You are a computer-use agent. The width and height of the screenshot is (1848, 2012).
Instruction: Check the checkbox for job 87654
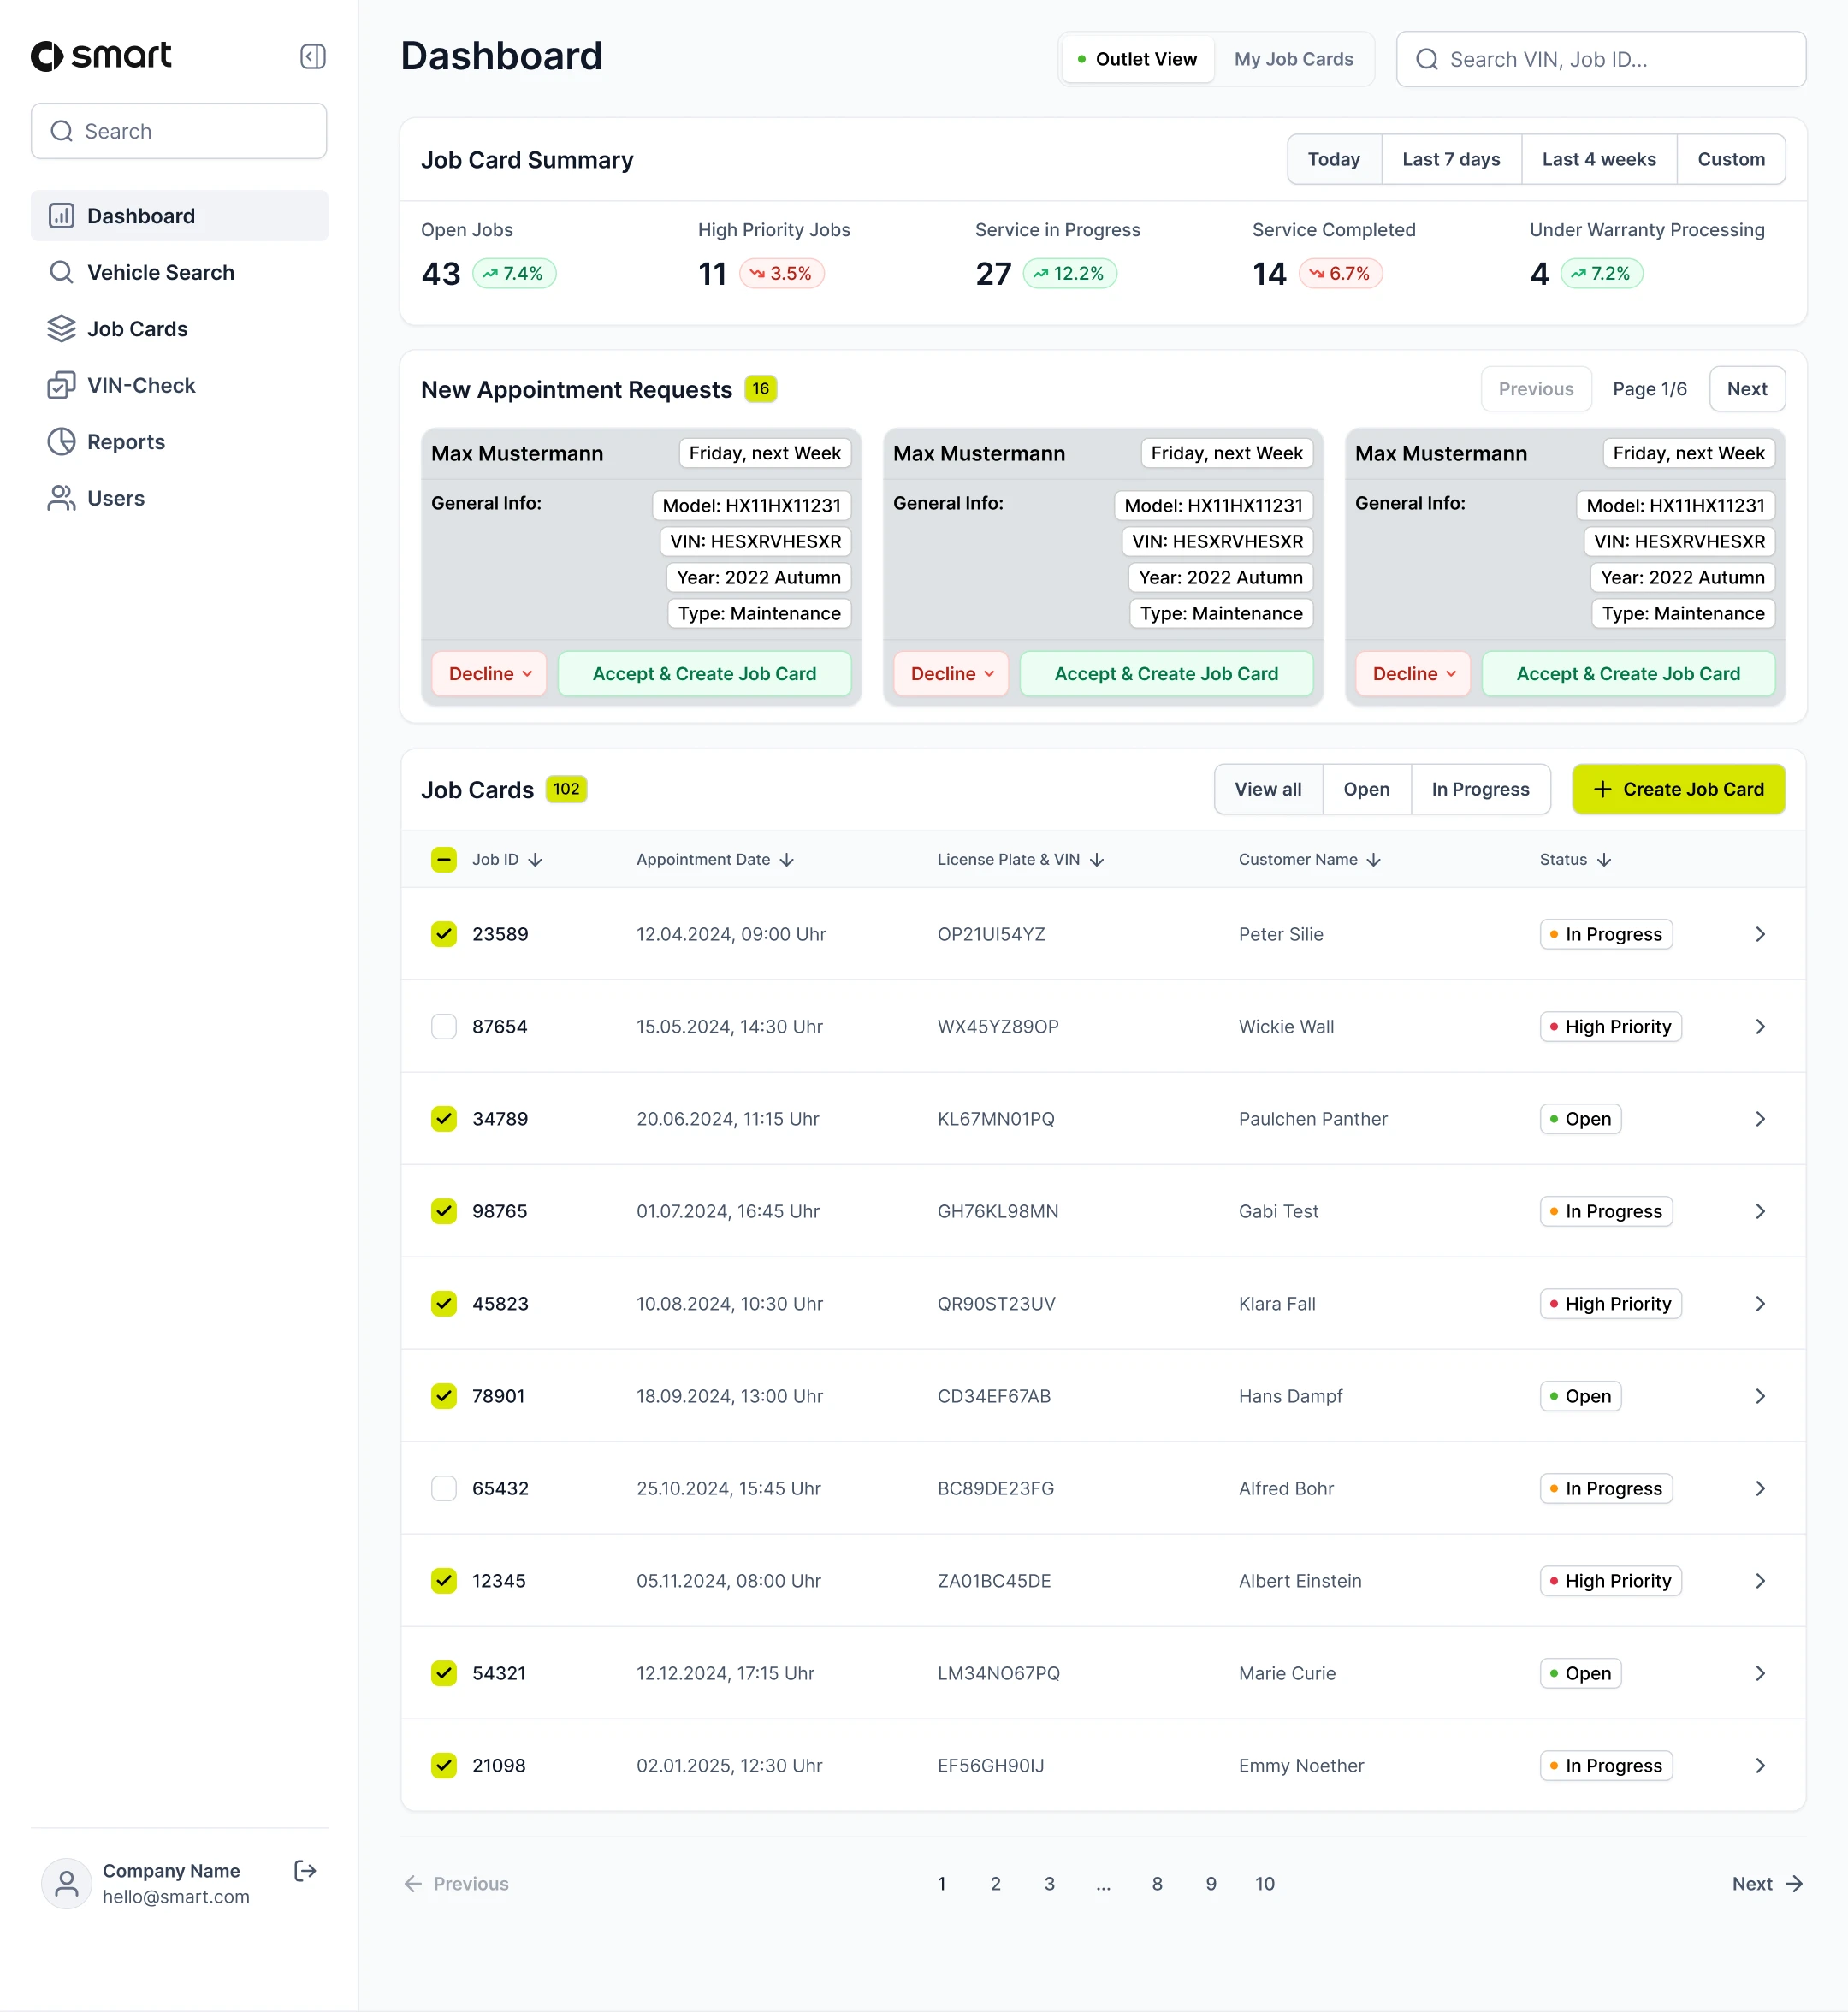[x=443, y=1026]
